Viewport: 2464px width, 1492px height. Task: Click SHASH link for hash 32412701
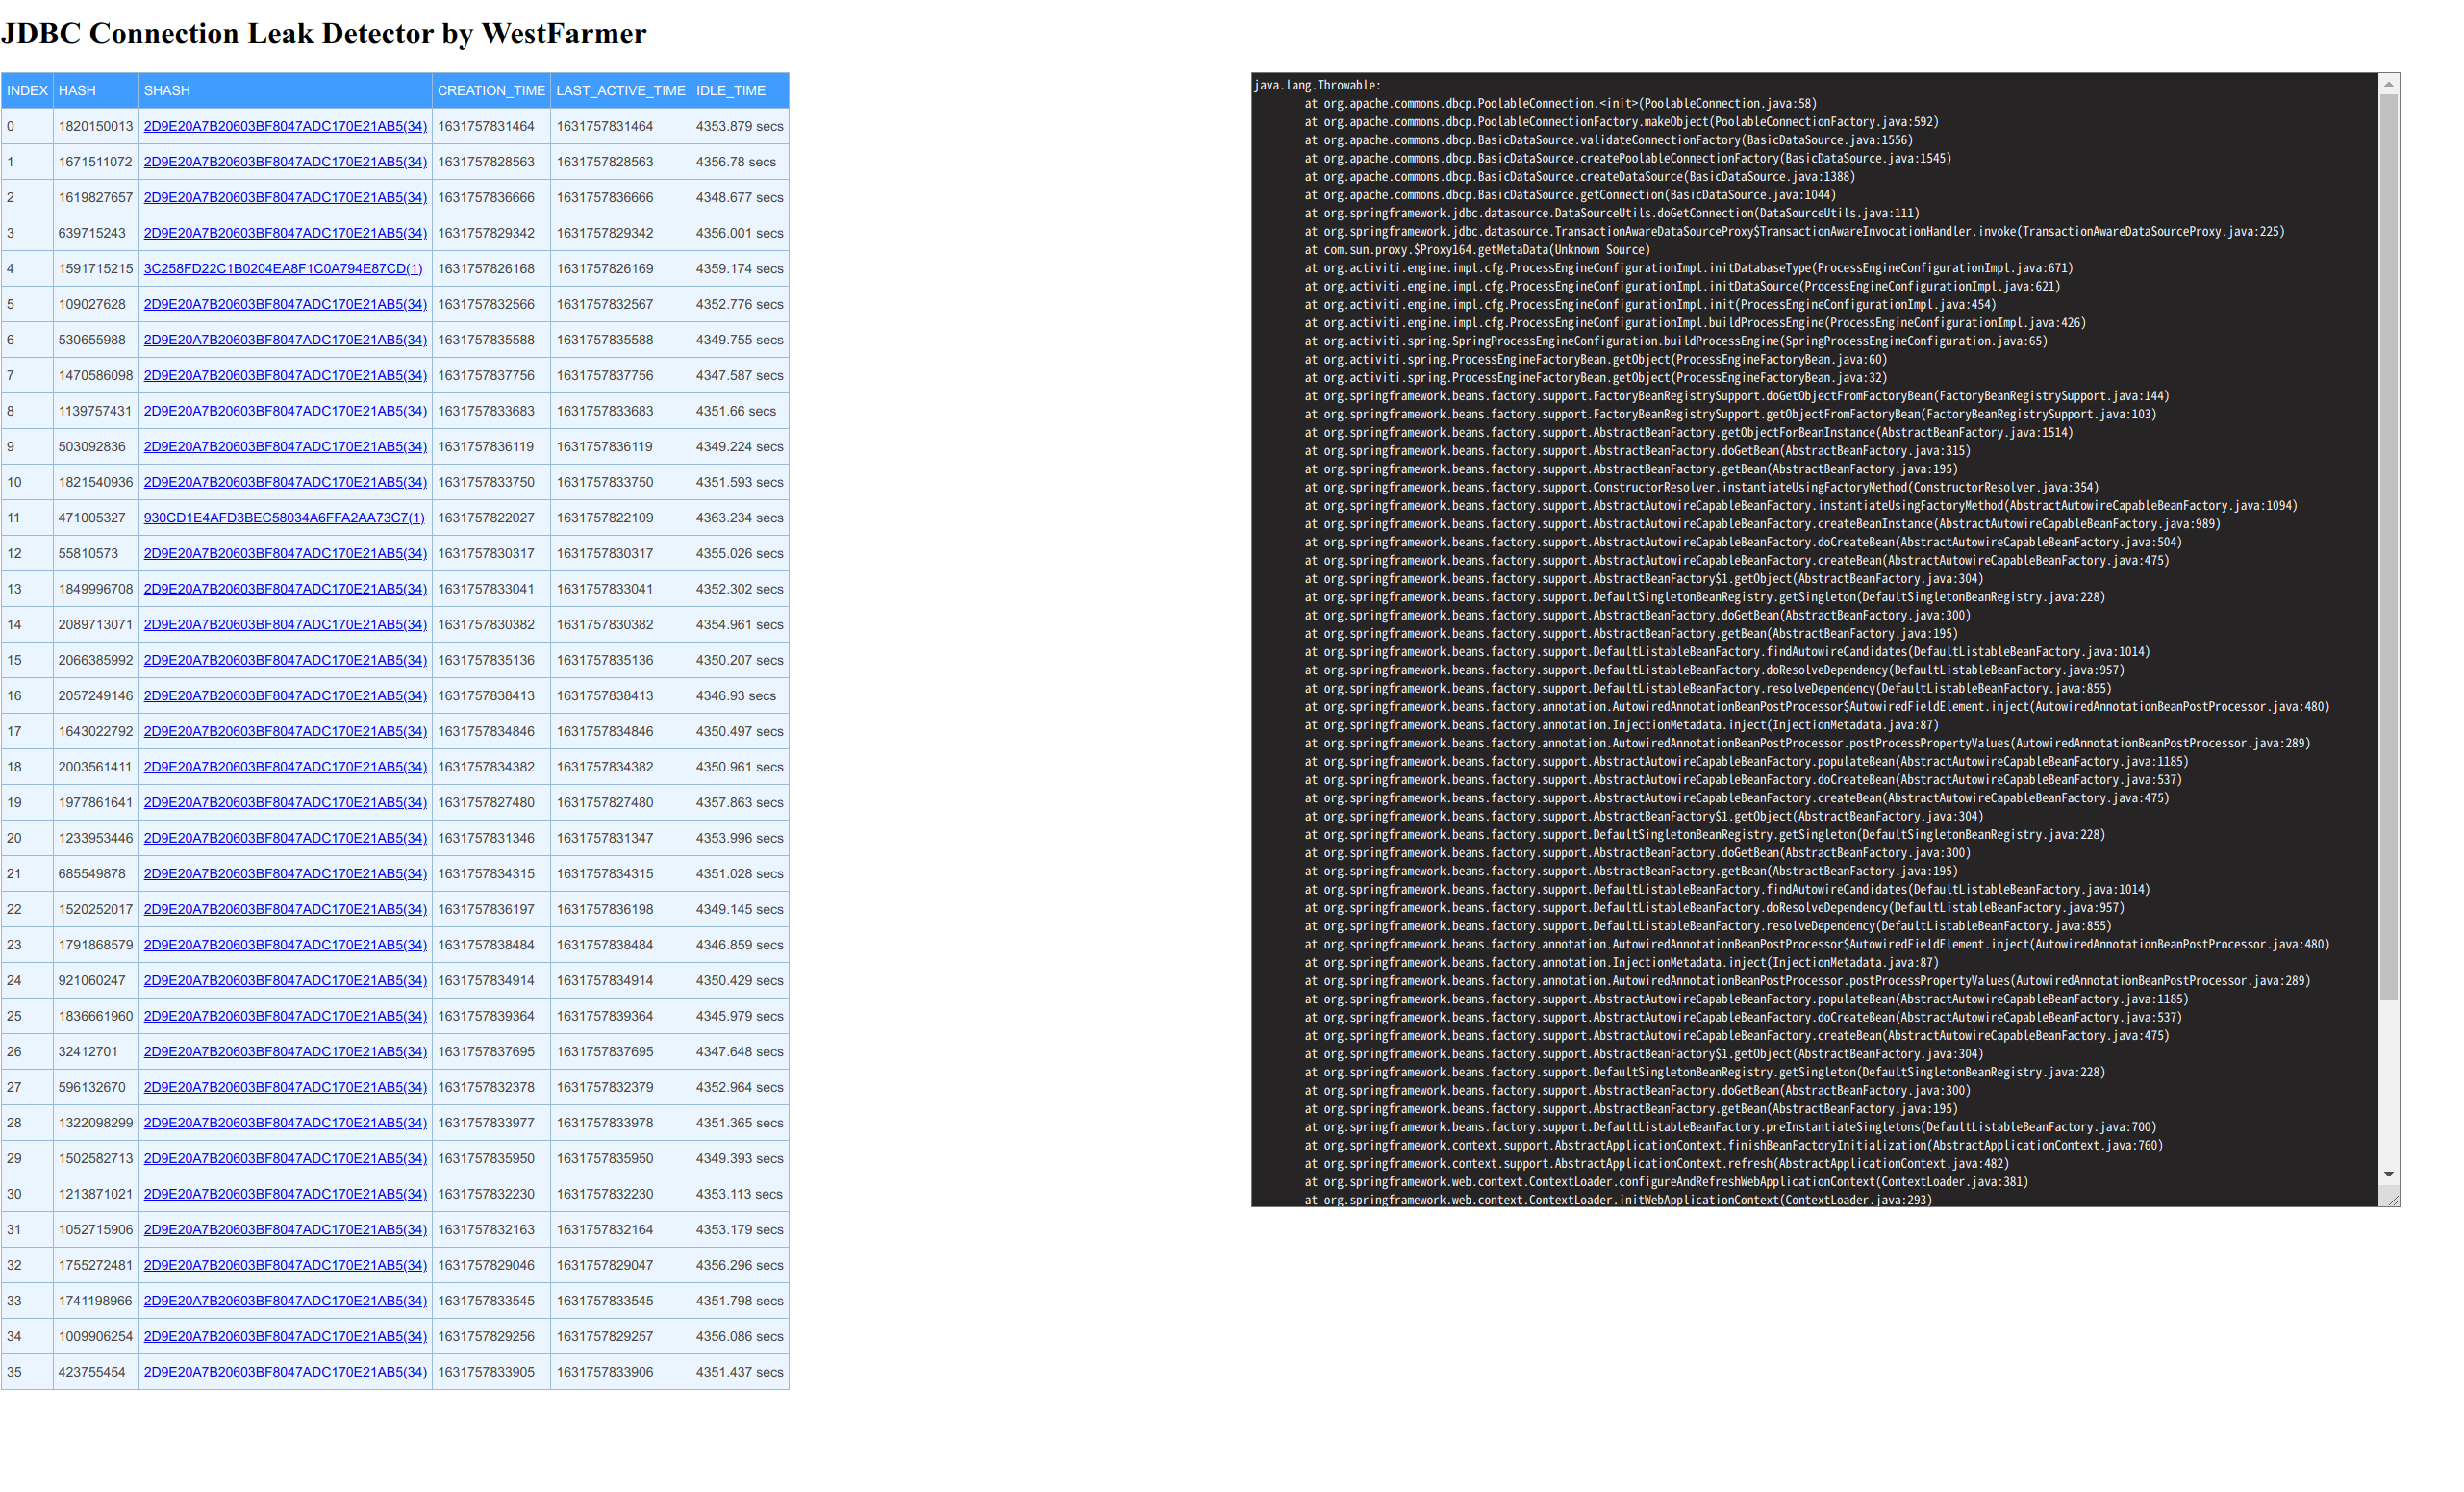(x=285, y=1051)
